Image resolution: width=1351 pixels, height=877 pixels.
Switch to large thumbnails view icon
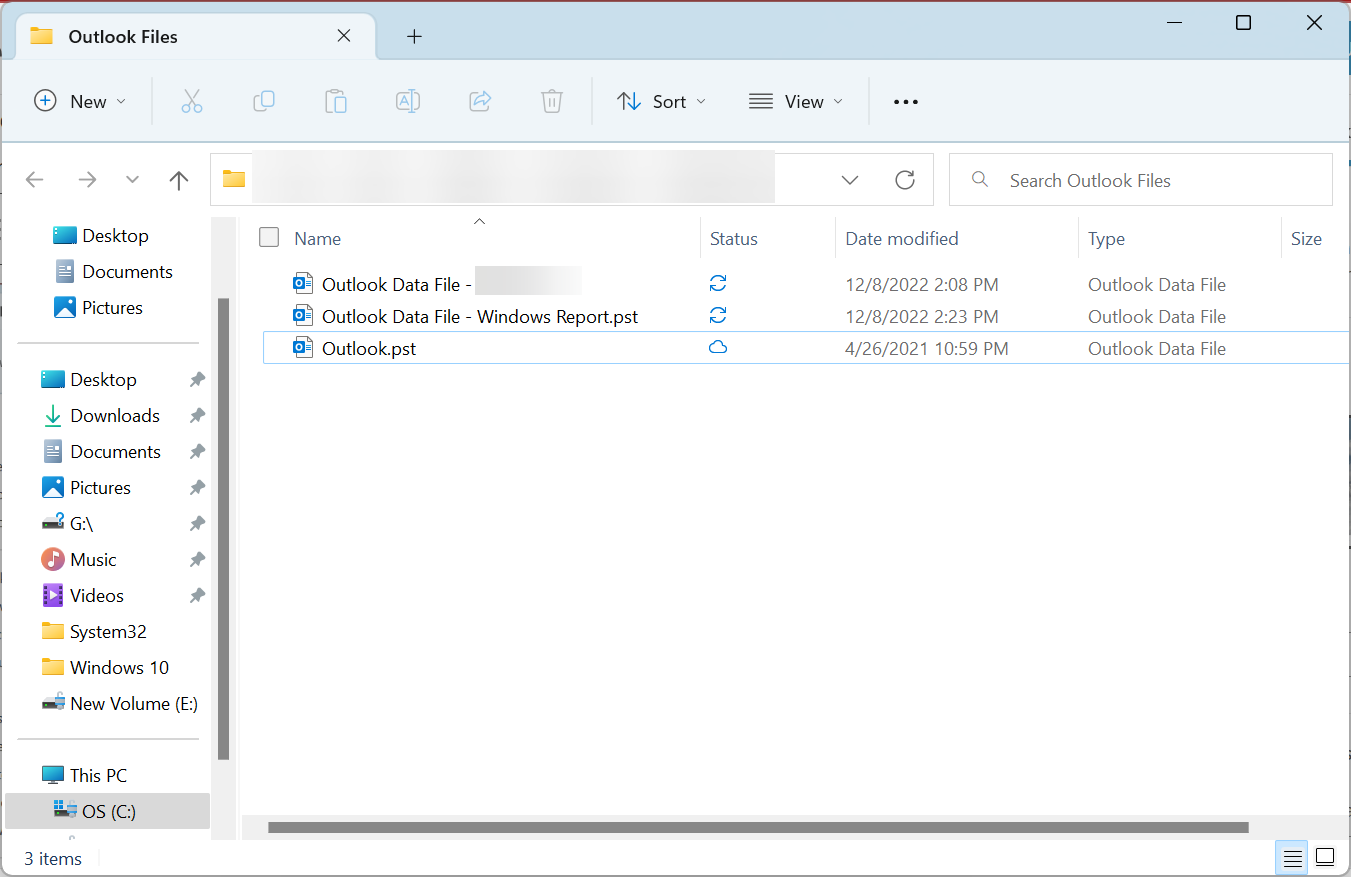pos(1325,858)
